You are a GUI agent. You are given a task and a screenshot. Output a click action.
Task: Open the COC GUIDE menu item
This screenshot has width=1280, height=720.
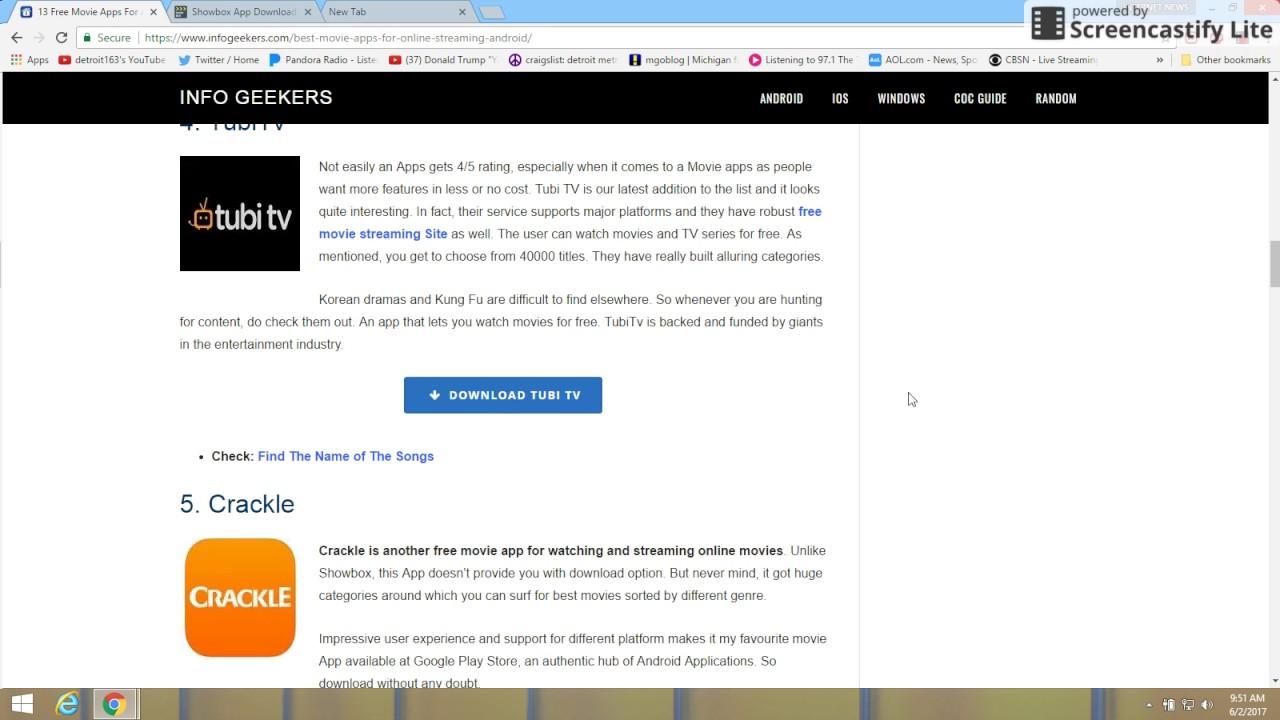(x=980, y=99)
